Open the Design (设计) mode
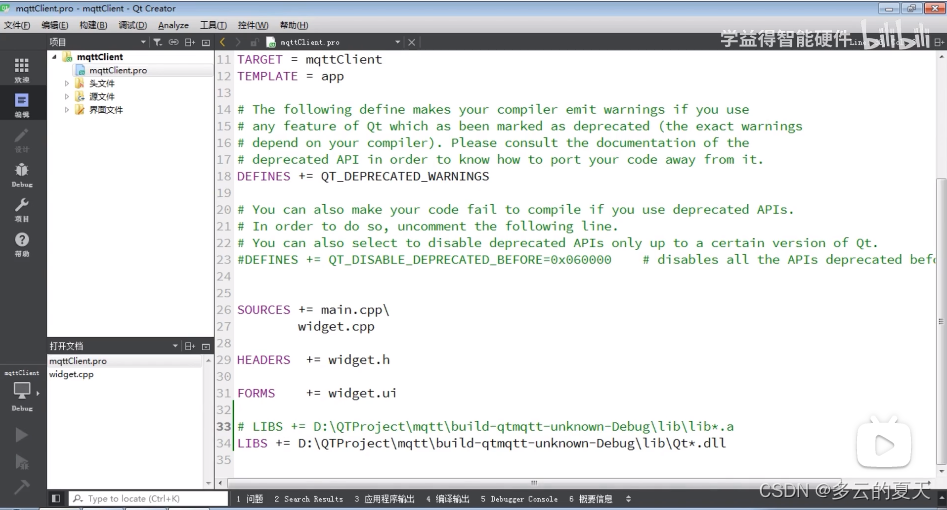This screenshot has height=510, width=947. [22, 140]
